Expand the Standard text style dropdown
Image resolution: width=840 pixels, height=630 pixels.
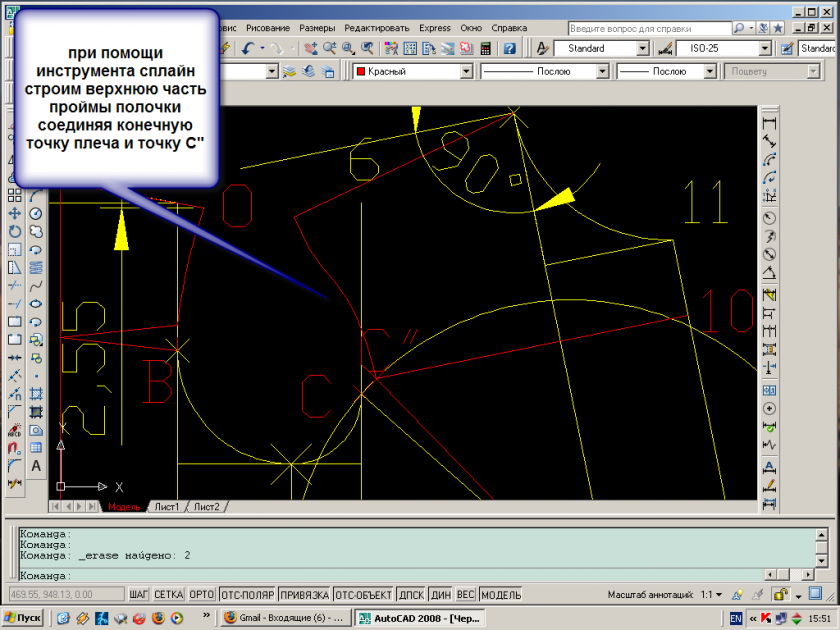pyautogui.click(x=643, y=49)
